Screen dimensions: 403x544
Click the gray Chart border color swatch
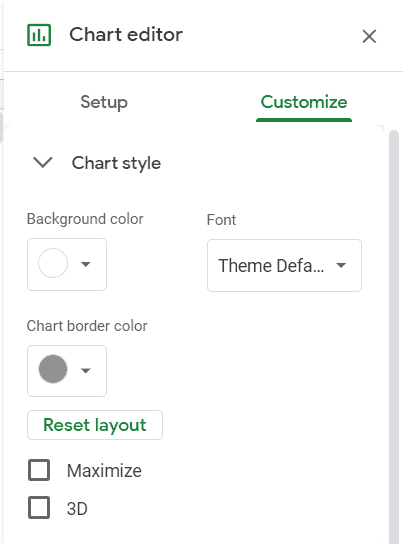(53, 369)
